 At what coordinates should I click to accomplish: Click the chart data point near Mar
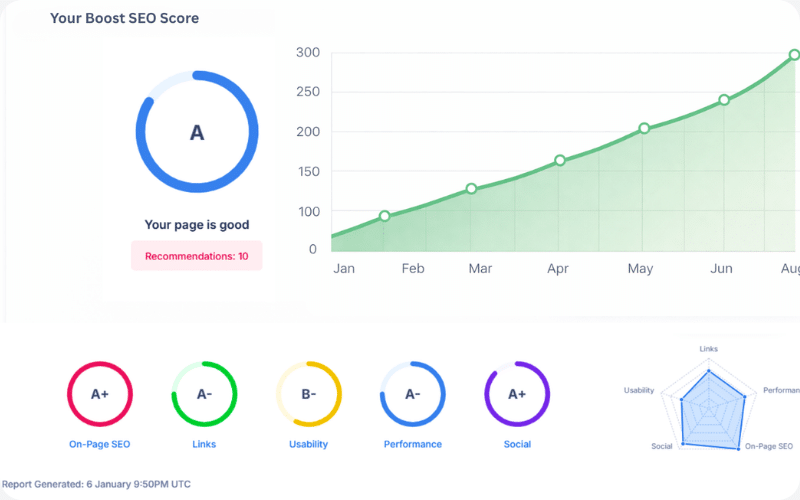[x=471, y=188]
